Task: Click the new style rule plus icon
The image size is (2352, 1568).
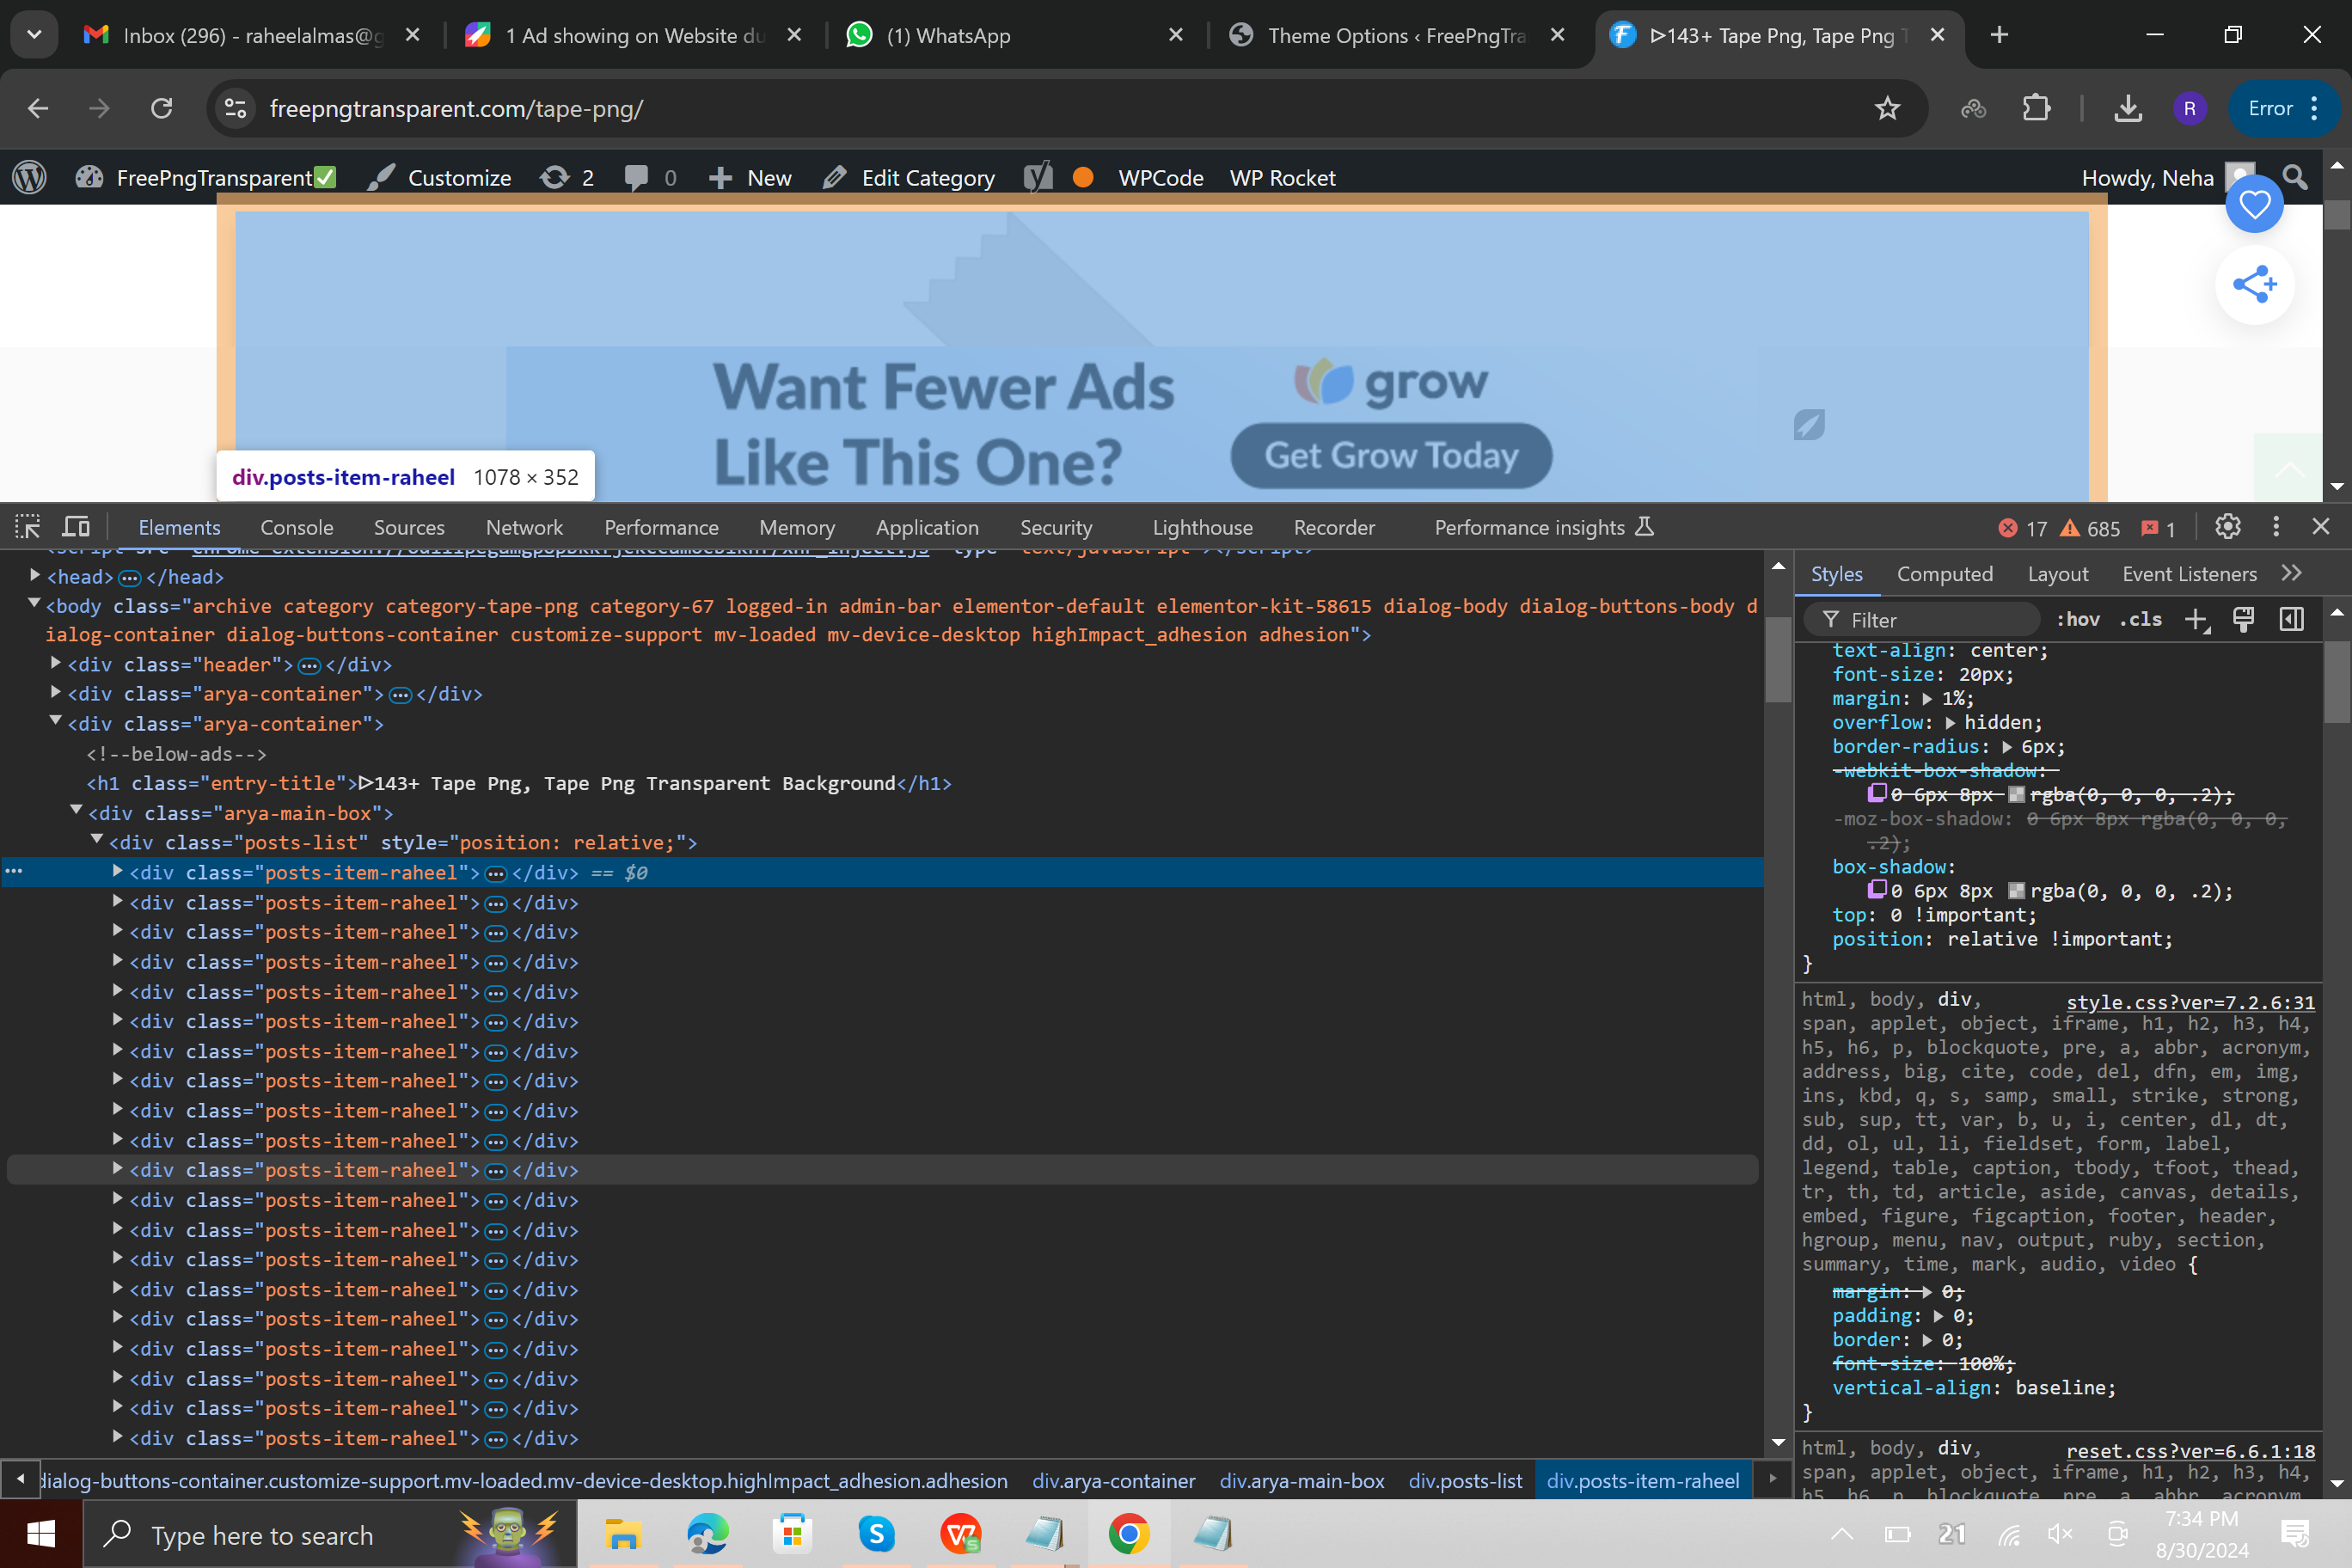Action: [x=2195, y=620]
